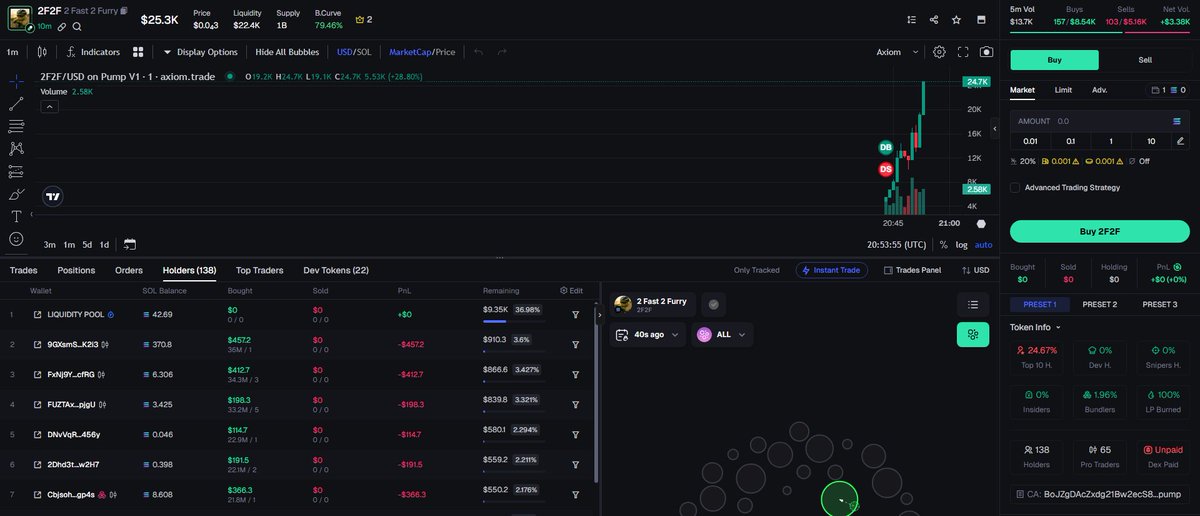The image size is (1200, 516).
Task: Open the forecasting and measurement tool
Action: (x=16, y=171)
